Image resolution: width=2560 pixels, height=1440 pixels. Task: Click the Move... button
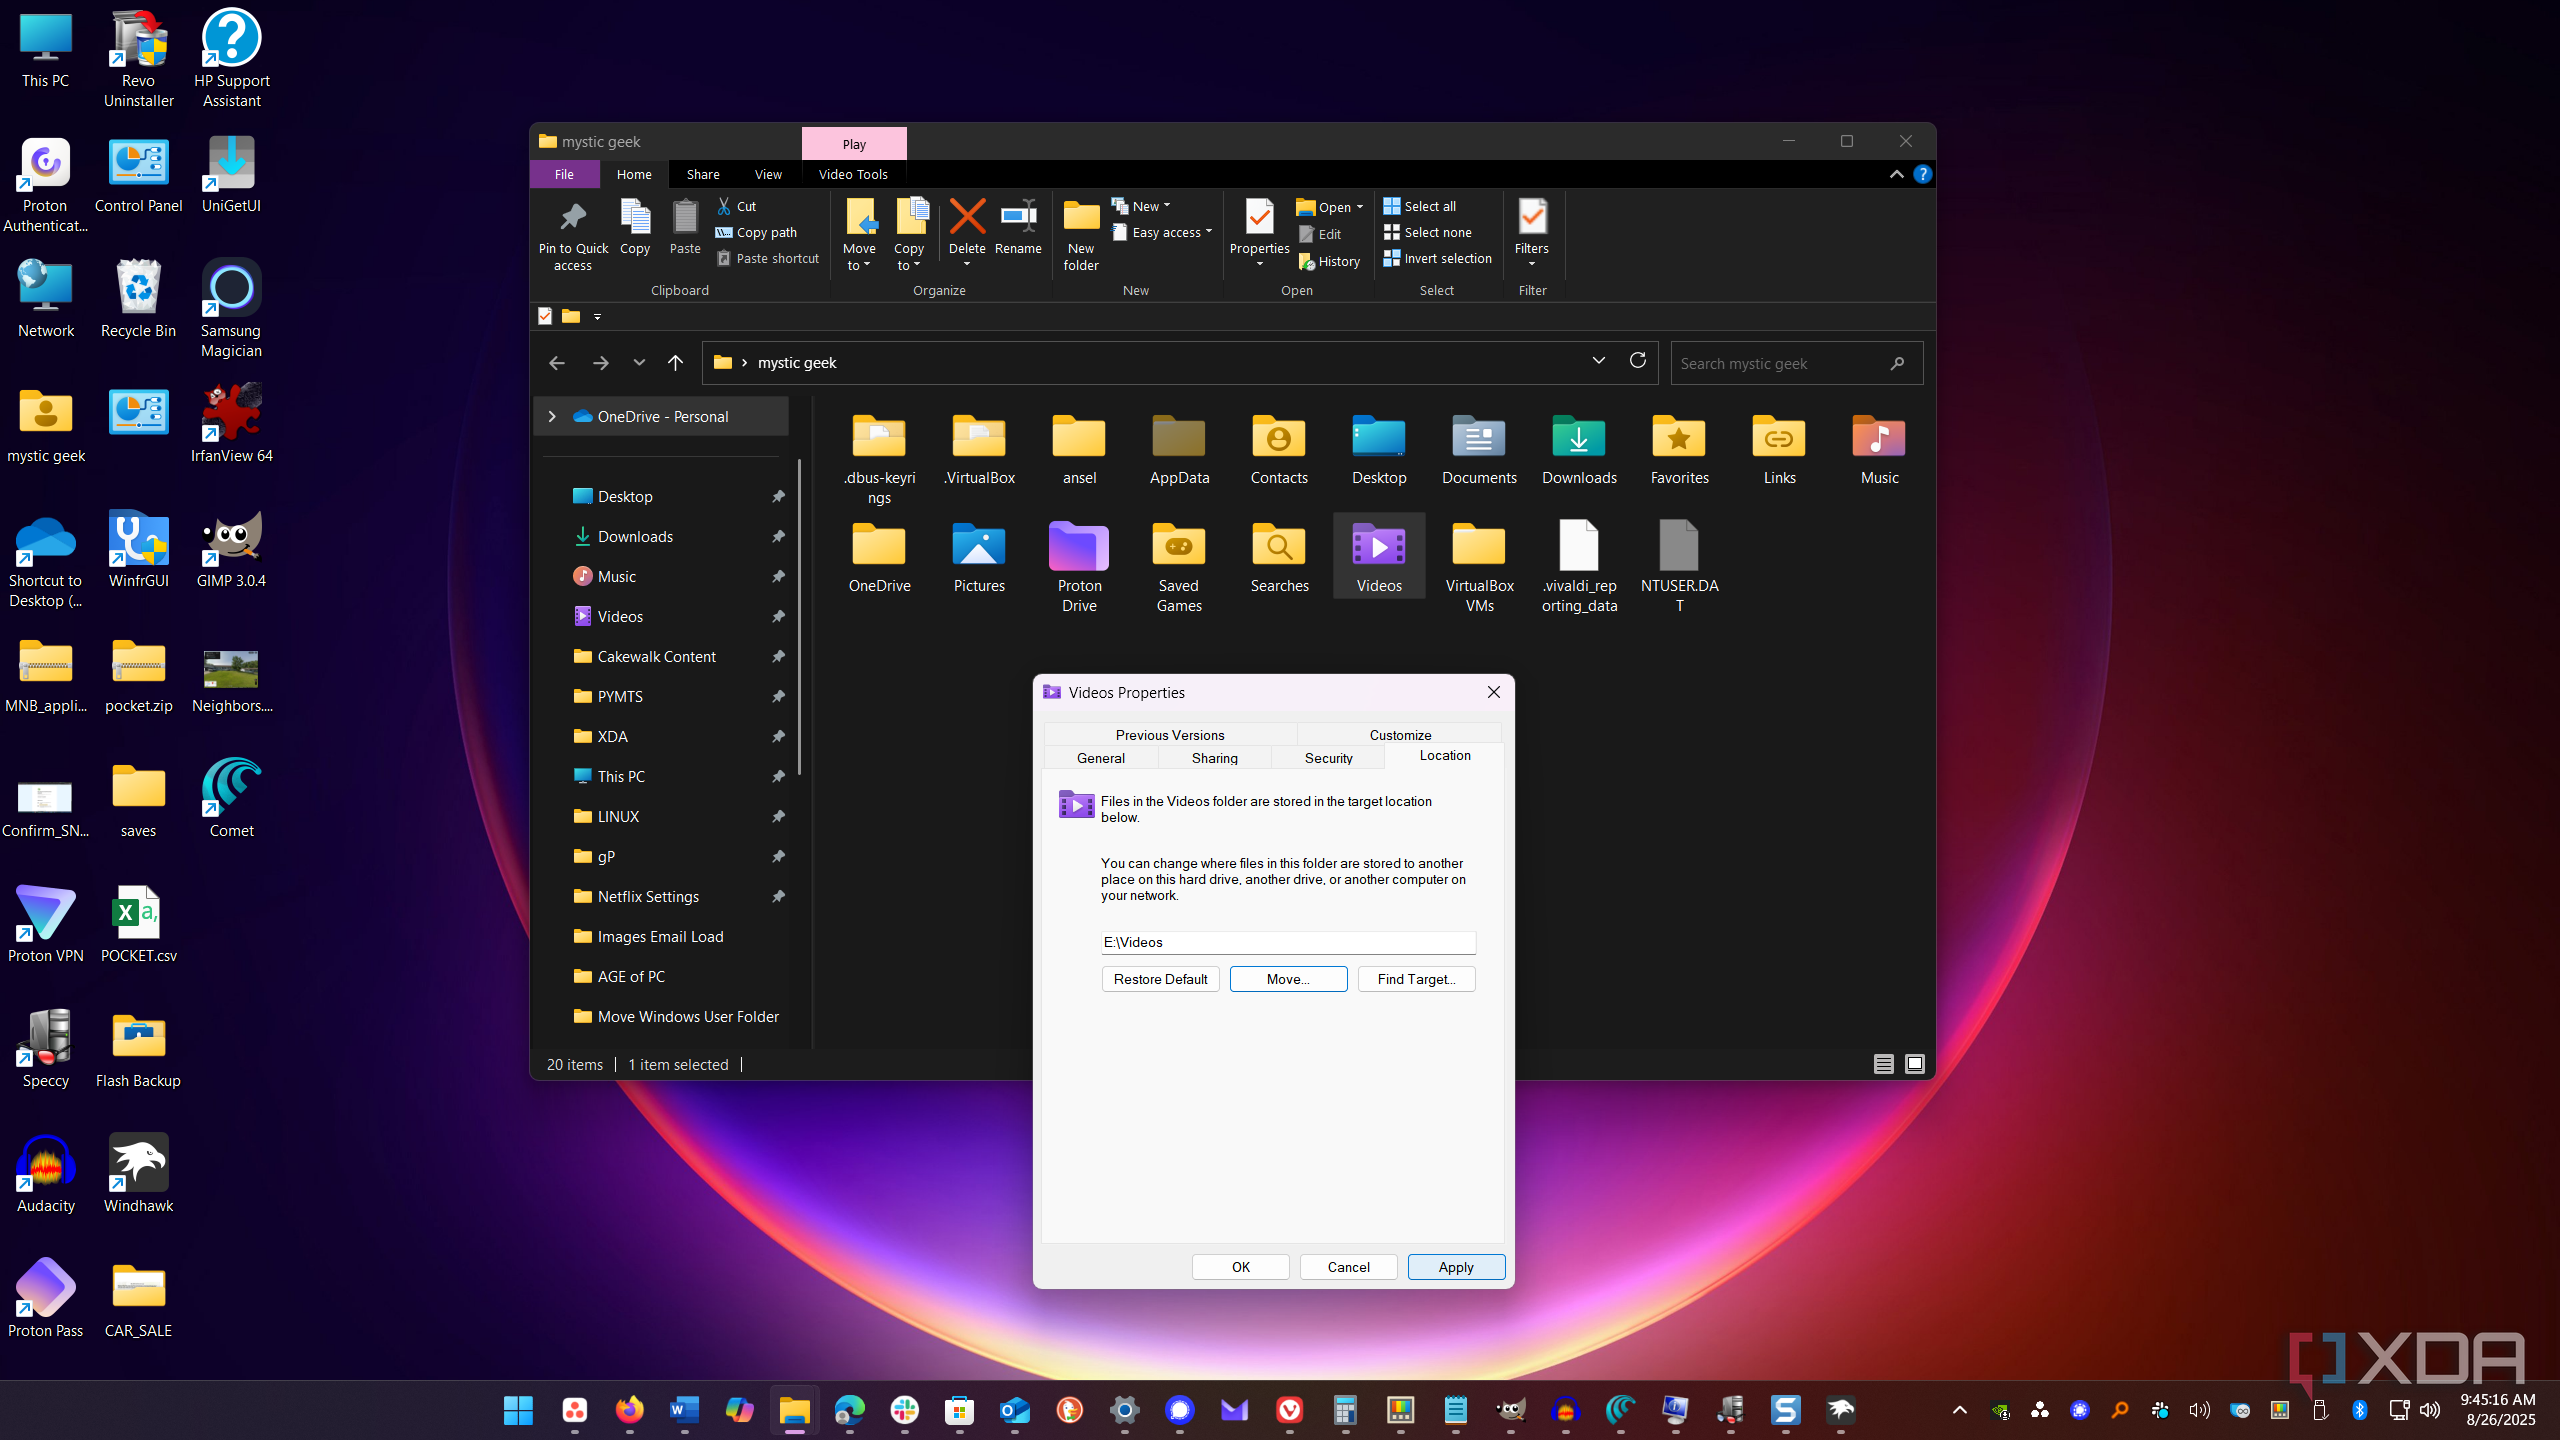click(x=1288, y=979)
